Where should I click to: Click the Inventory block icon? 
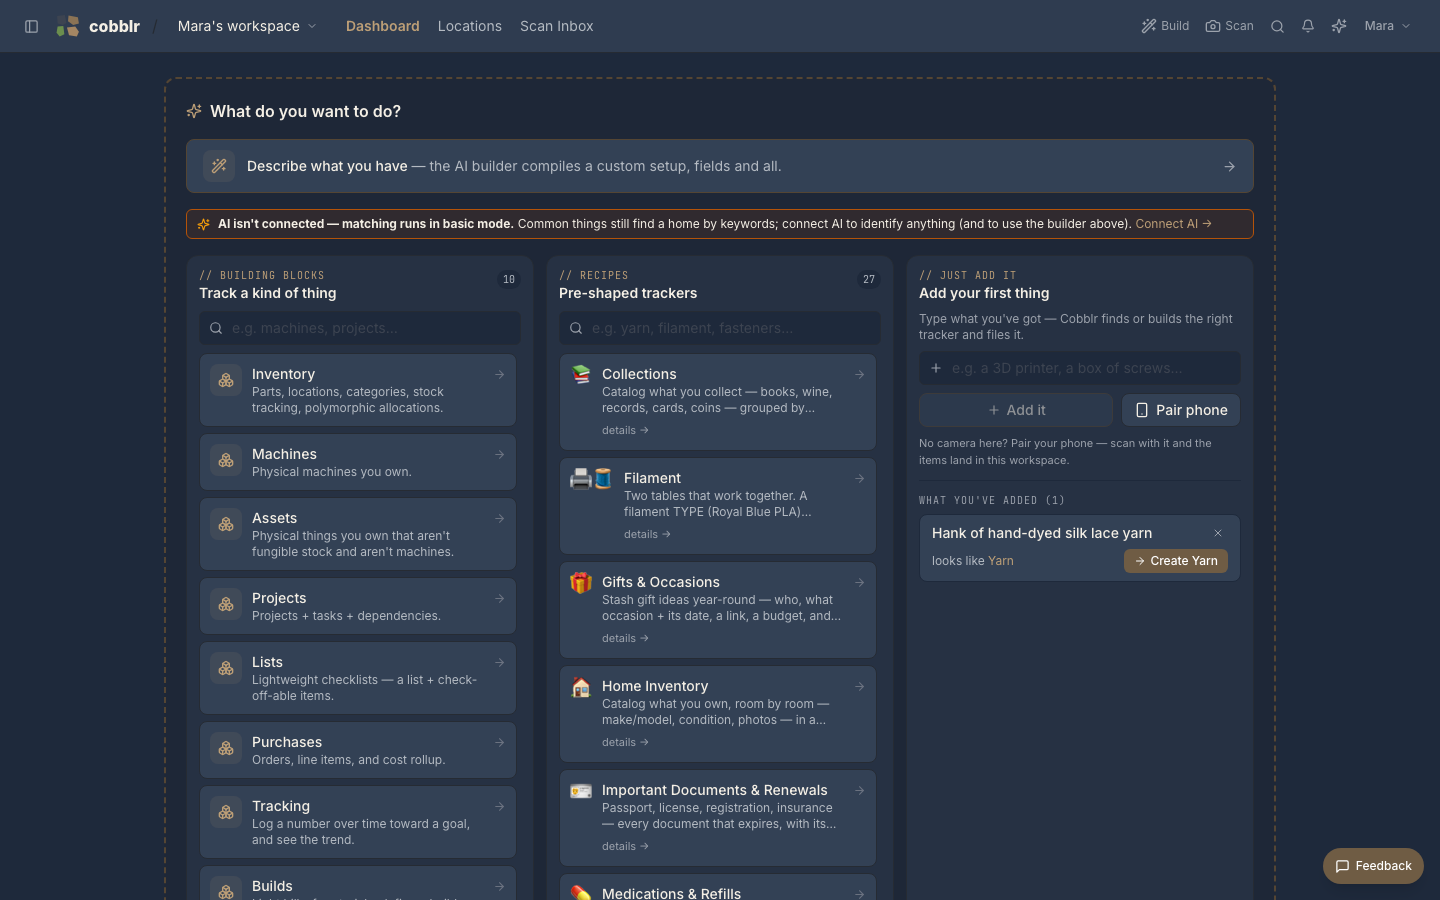point(226,380)
